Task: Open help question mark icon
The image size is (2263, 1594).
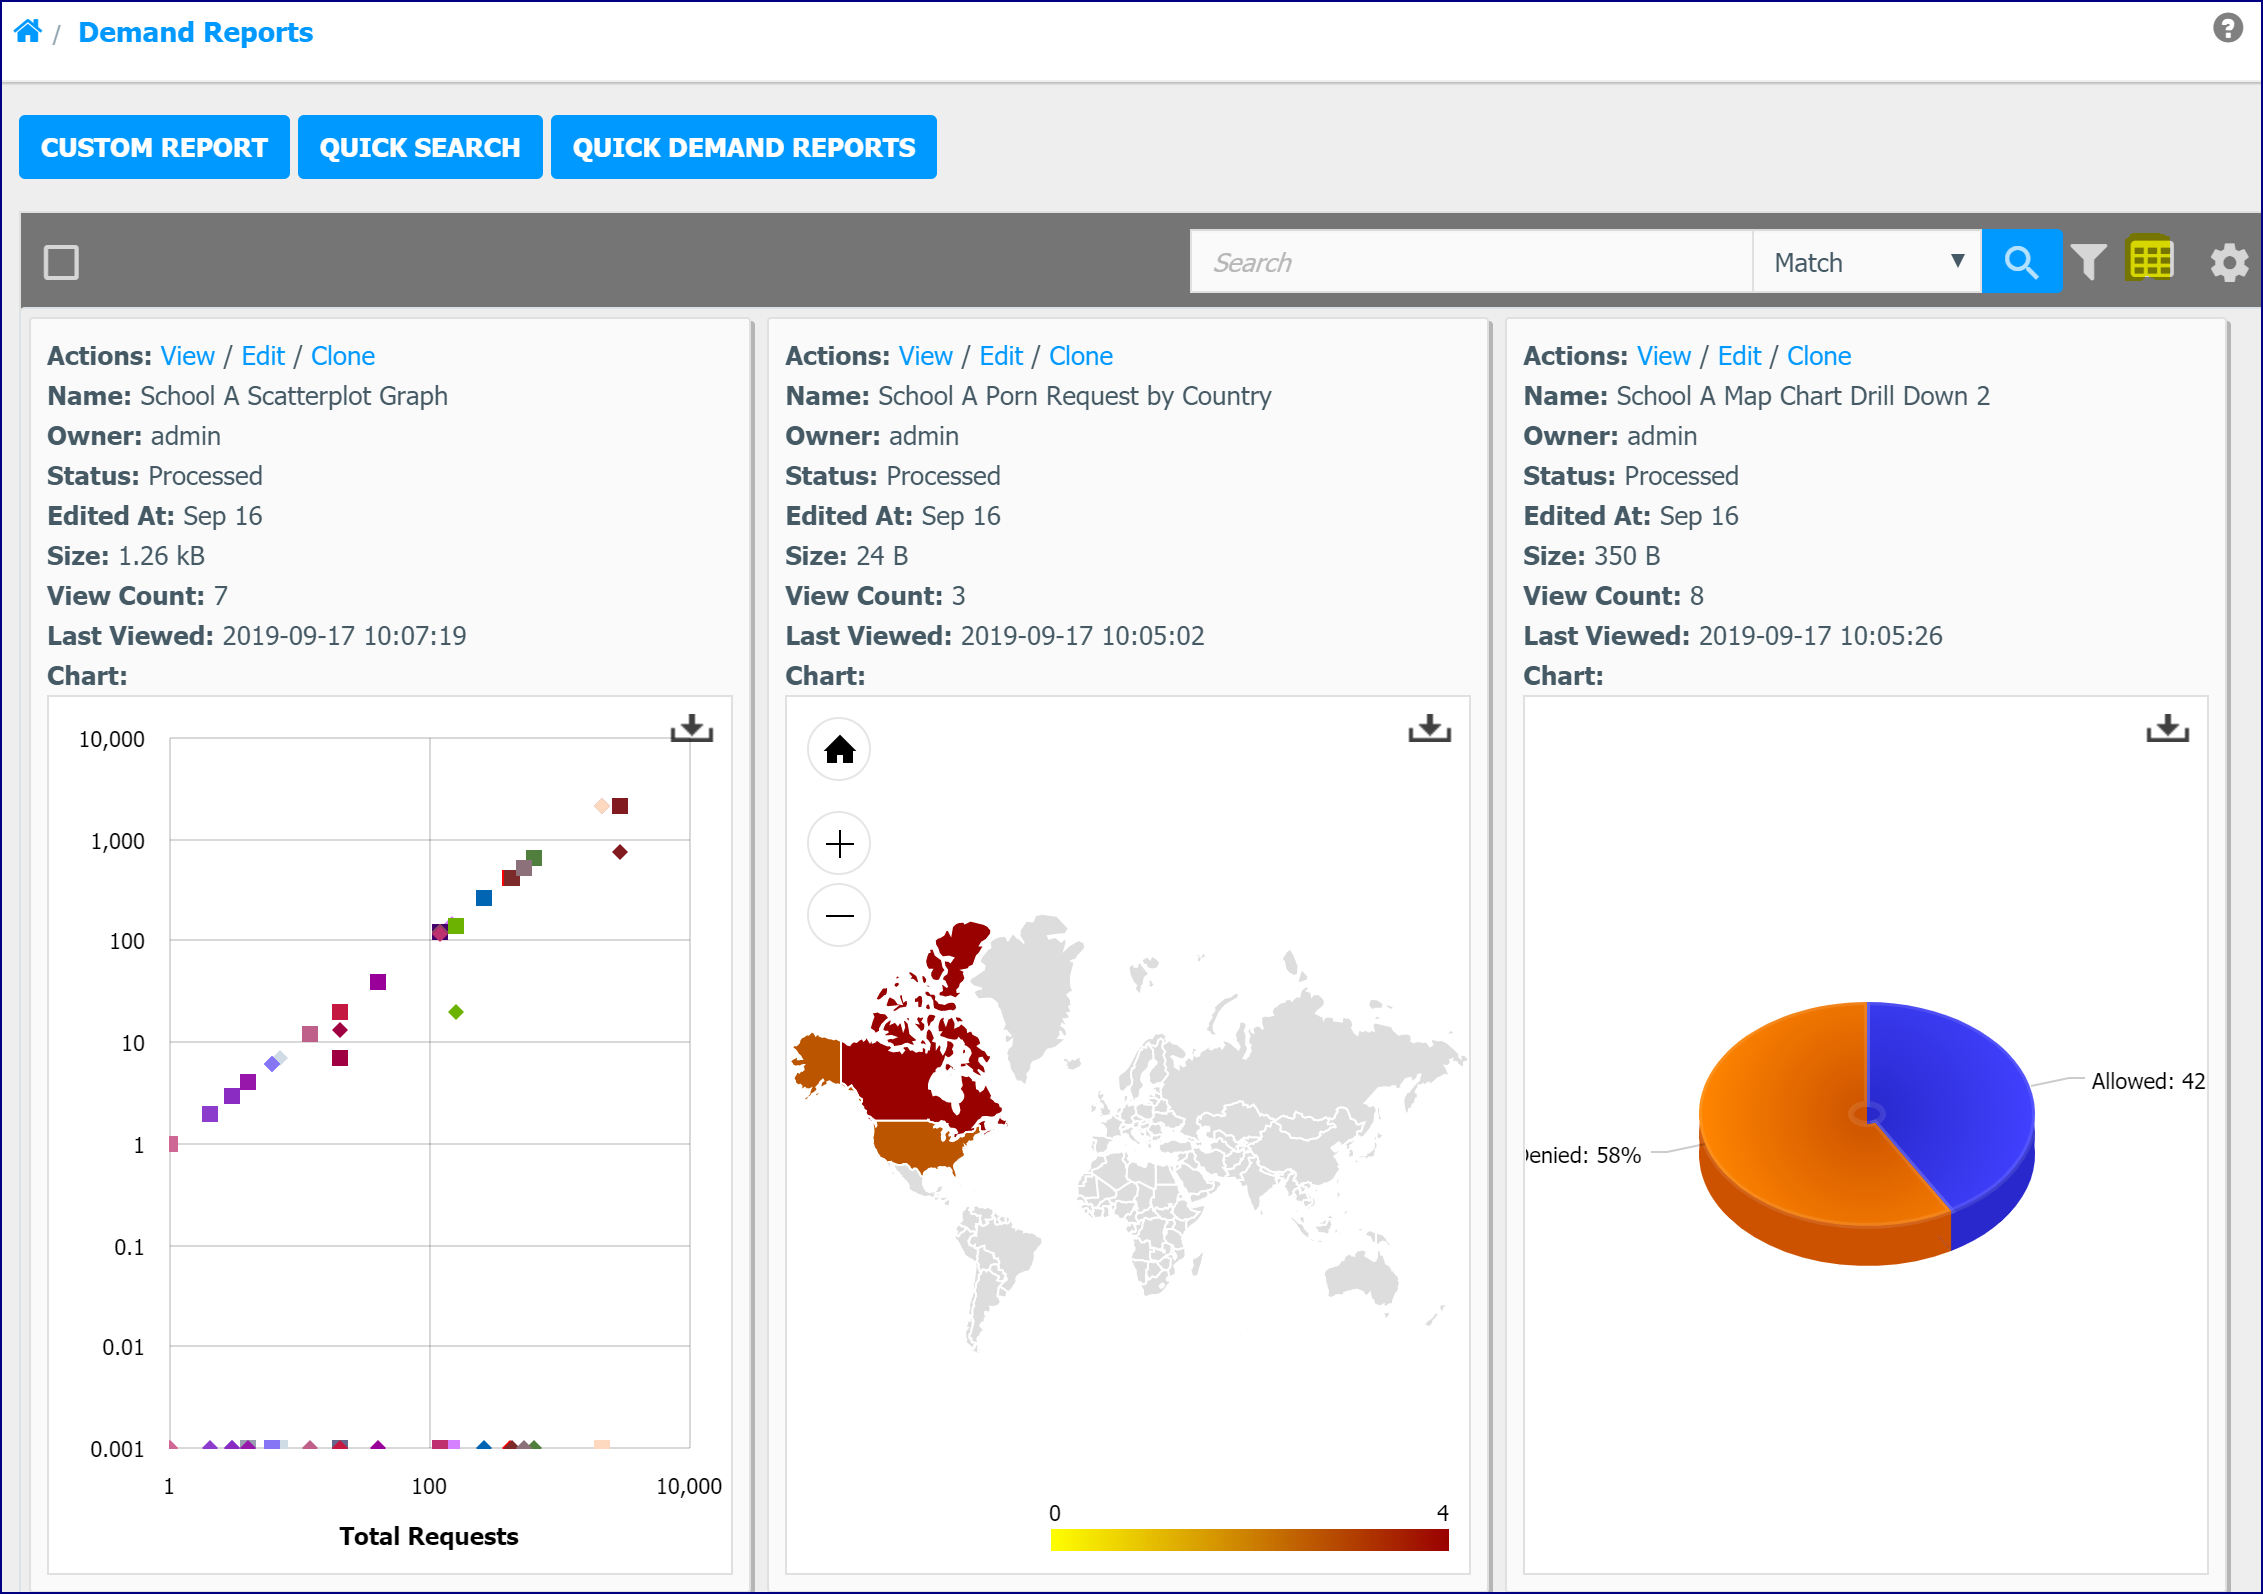Action: click(x=2227, y=27)
